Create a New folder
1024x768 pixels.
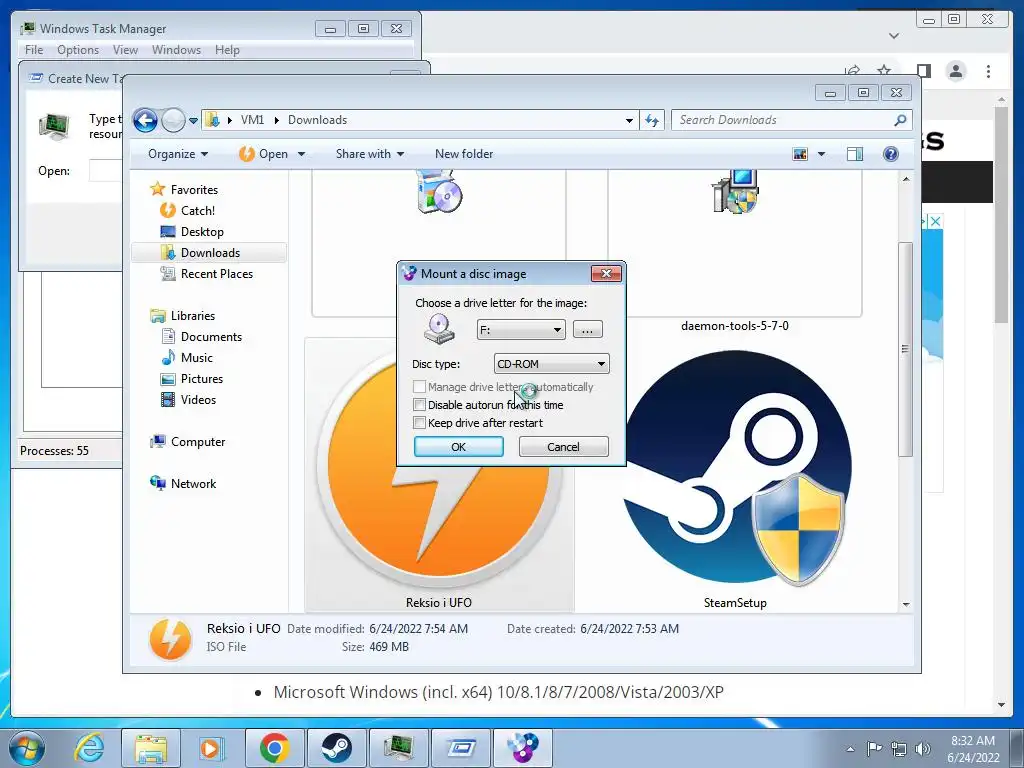point(464,154)
